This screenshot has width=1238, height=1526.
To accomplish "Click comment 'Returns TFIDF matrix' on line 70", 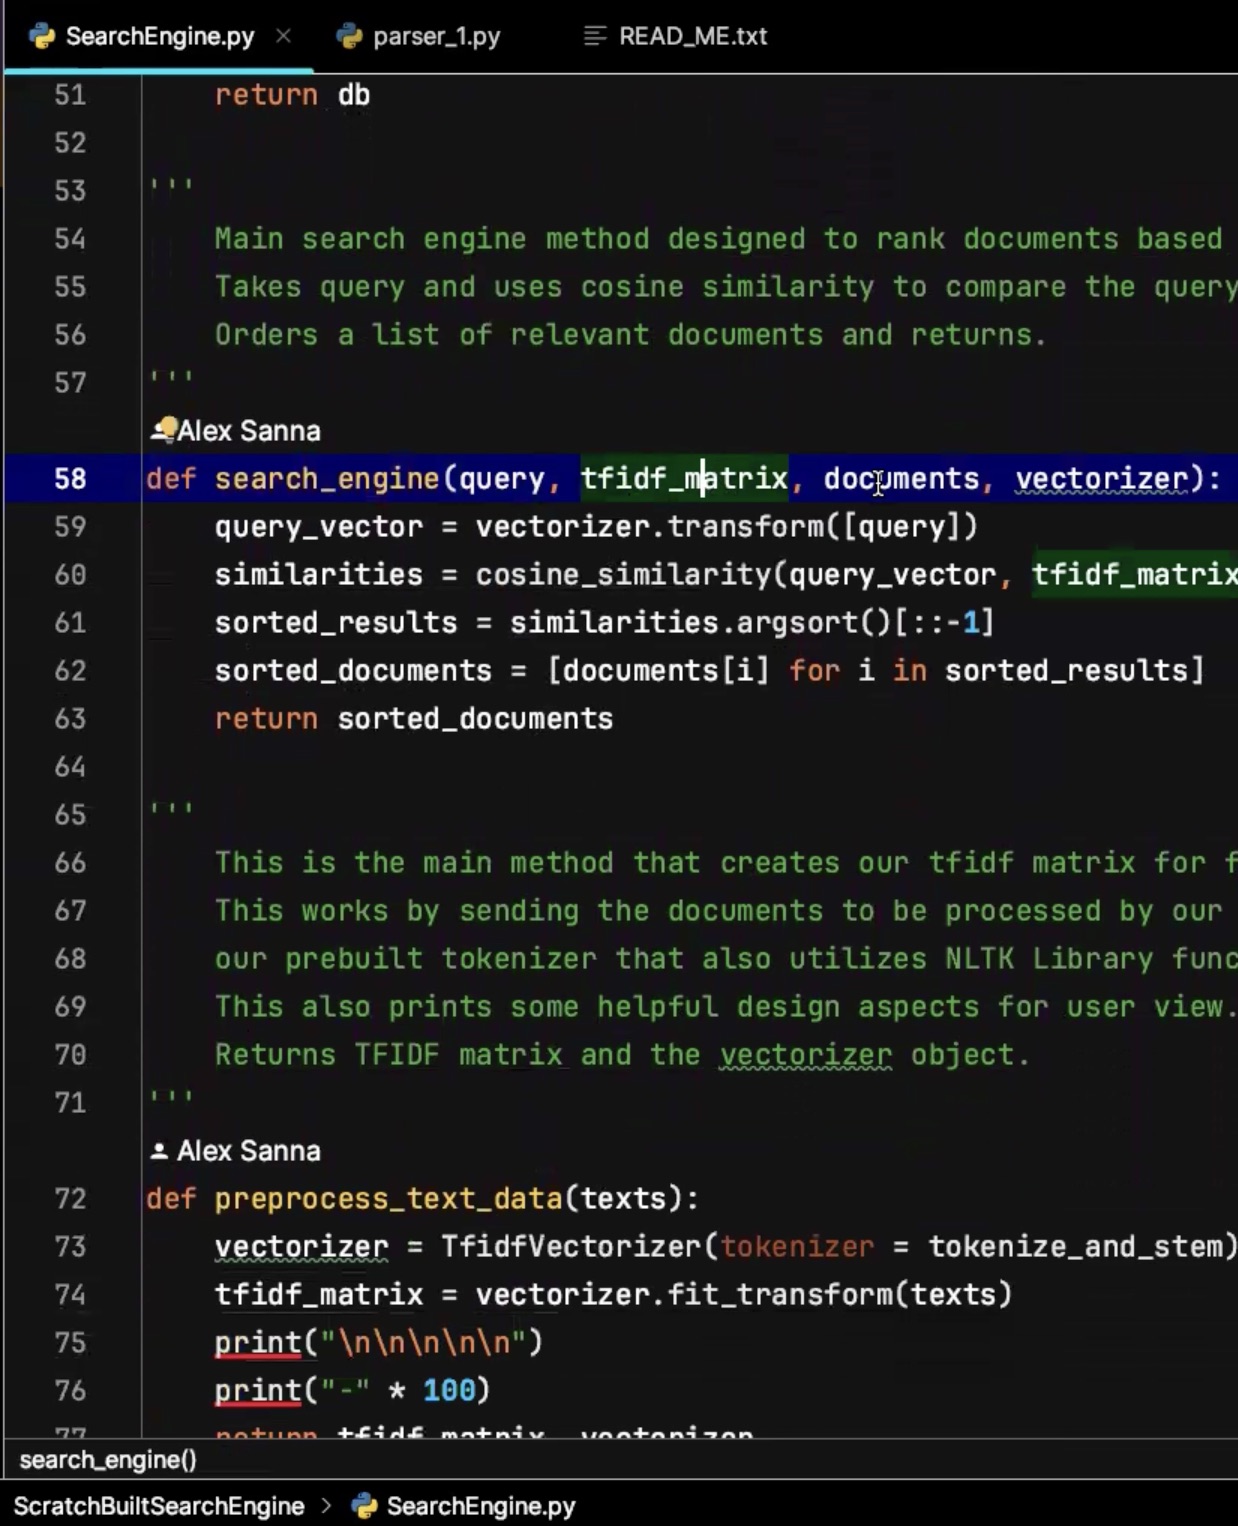I will [622, 1054].
